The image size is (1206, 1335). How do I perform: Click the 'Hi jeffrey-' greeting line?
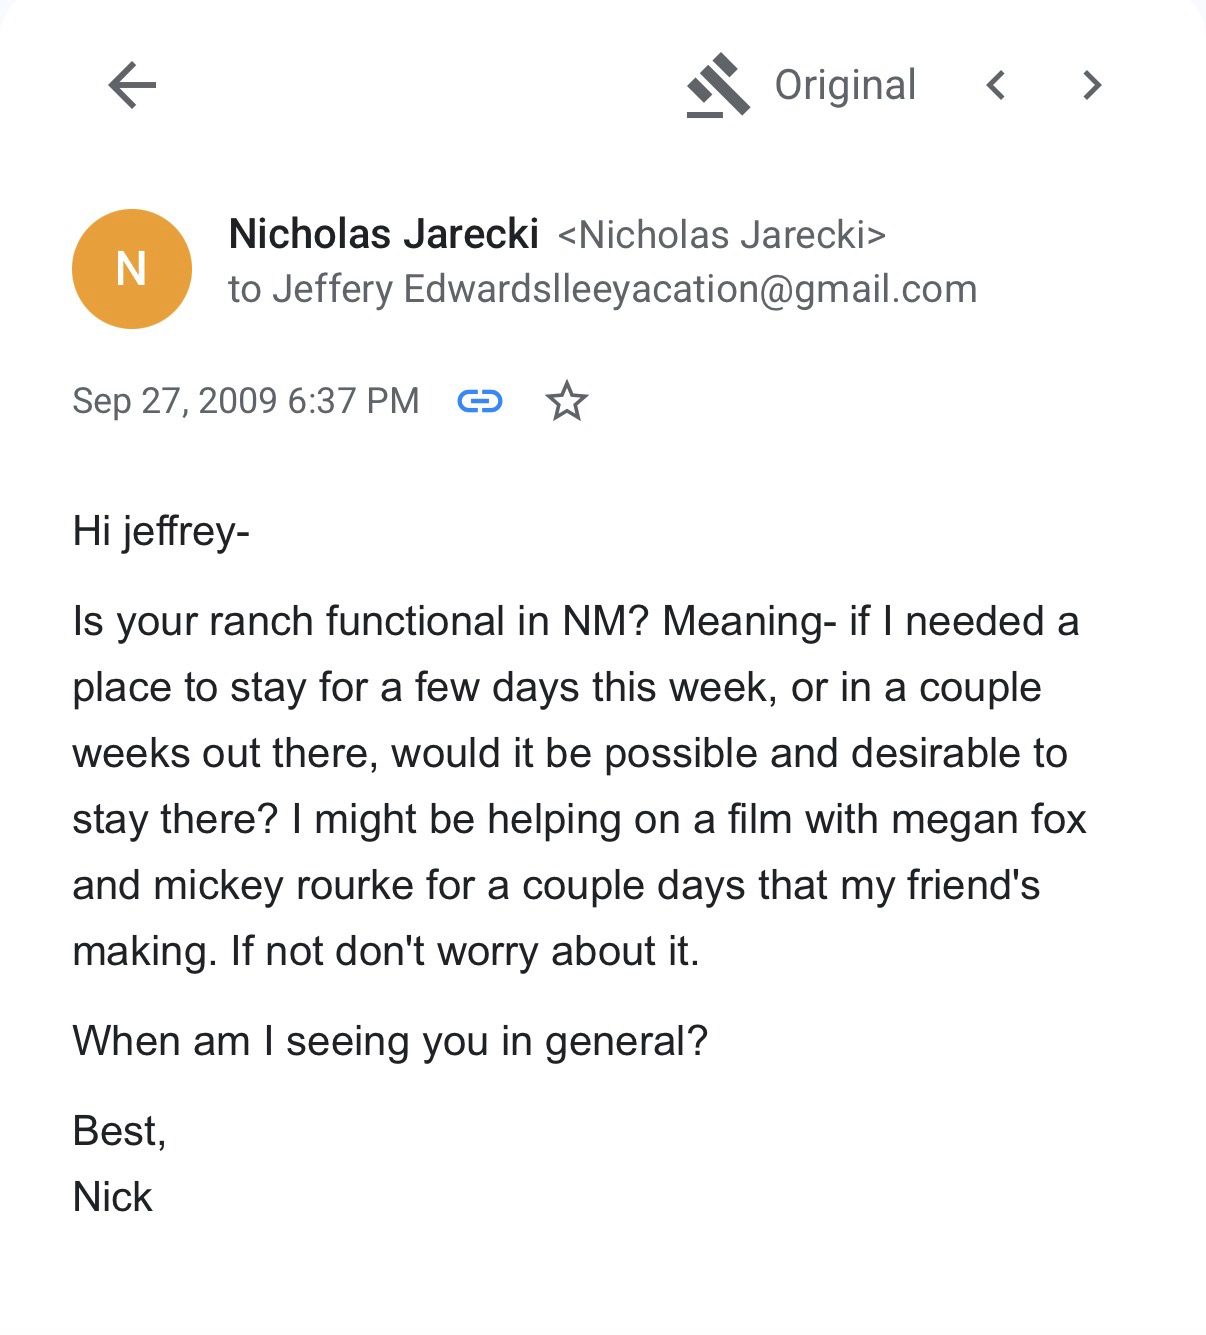point(161,530)
